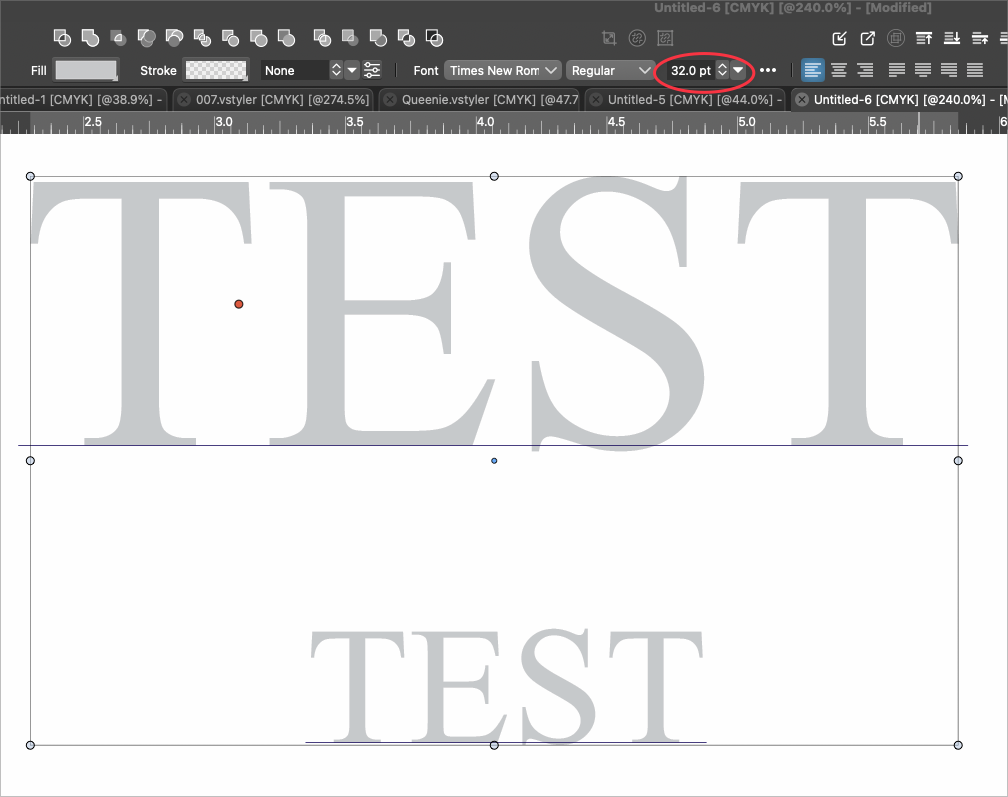Click the Fill color swatch
The height and width of the screenshot is (797, 1008).
(86, 70)
